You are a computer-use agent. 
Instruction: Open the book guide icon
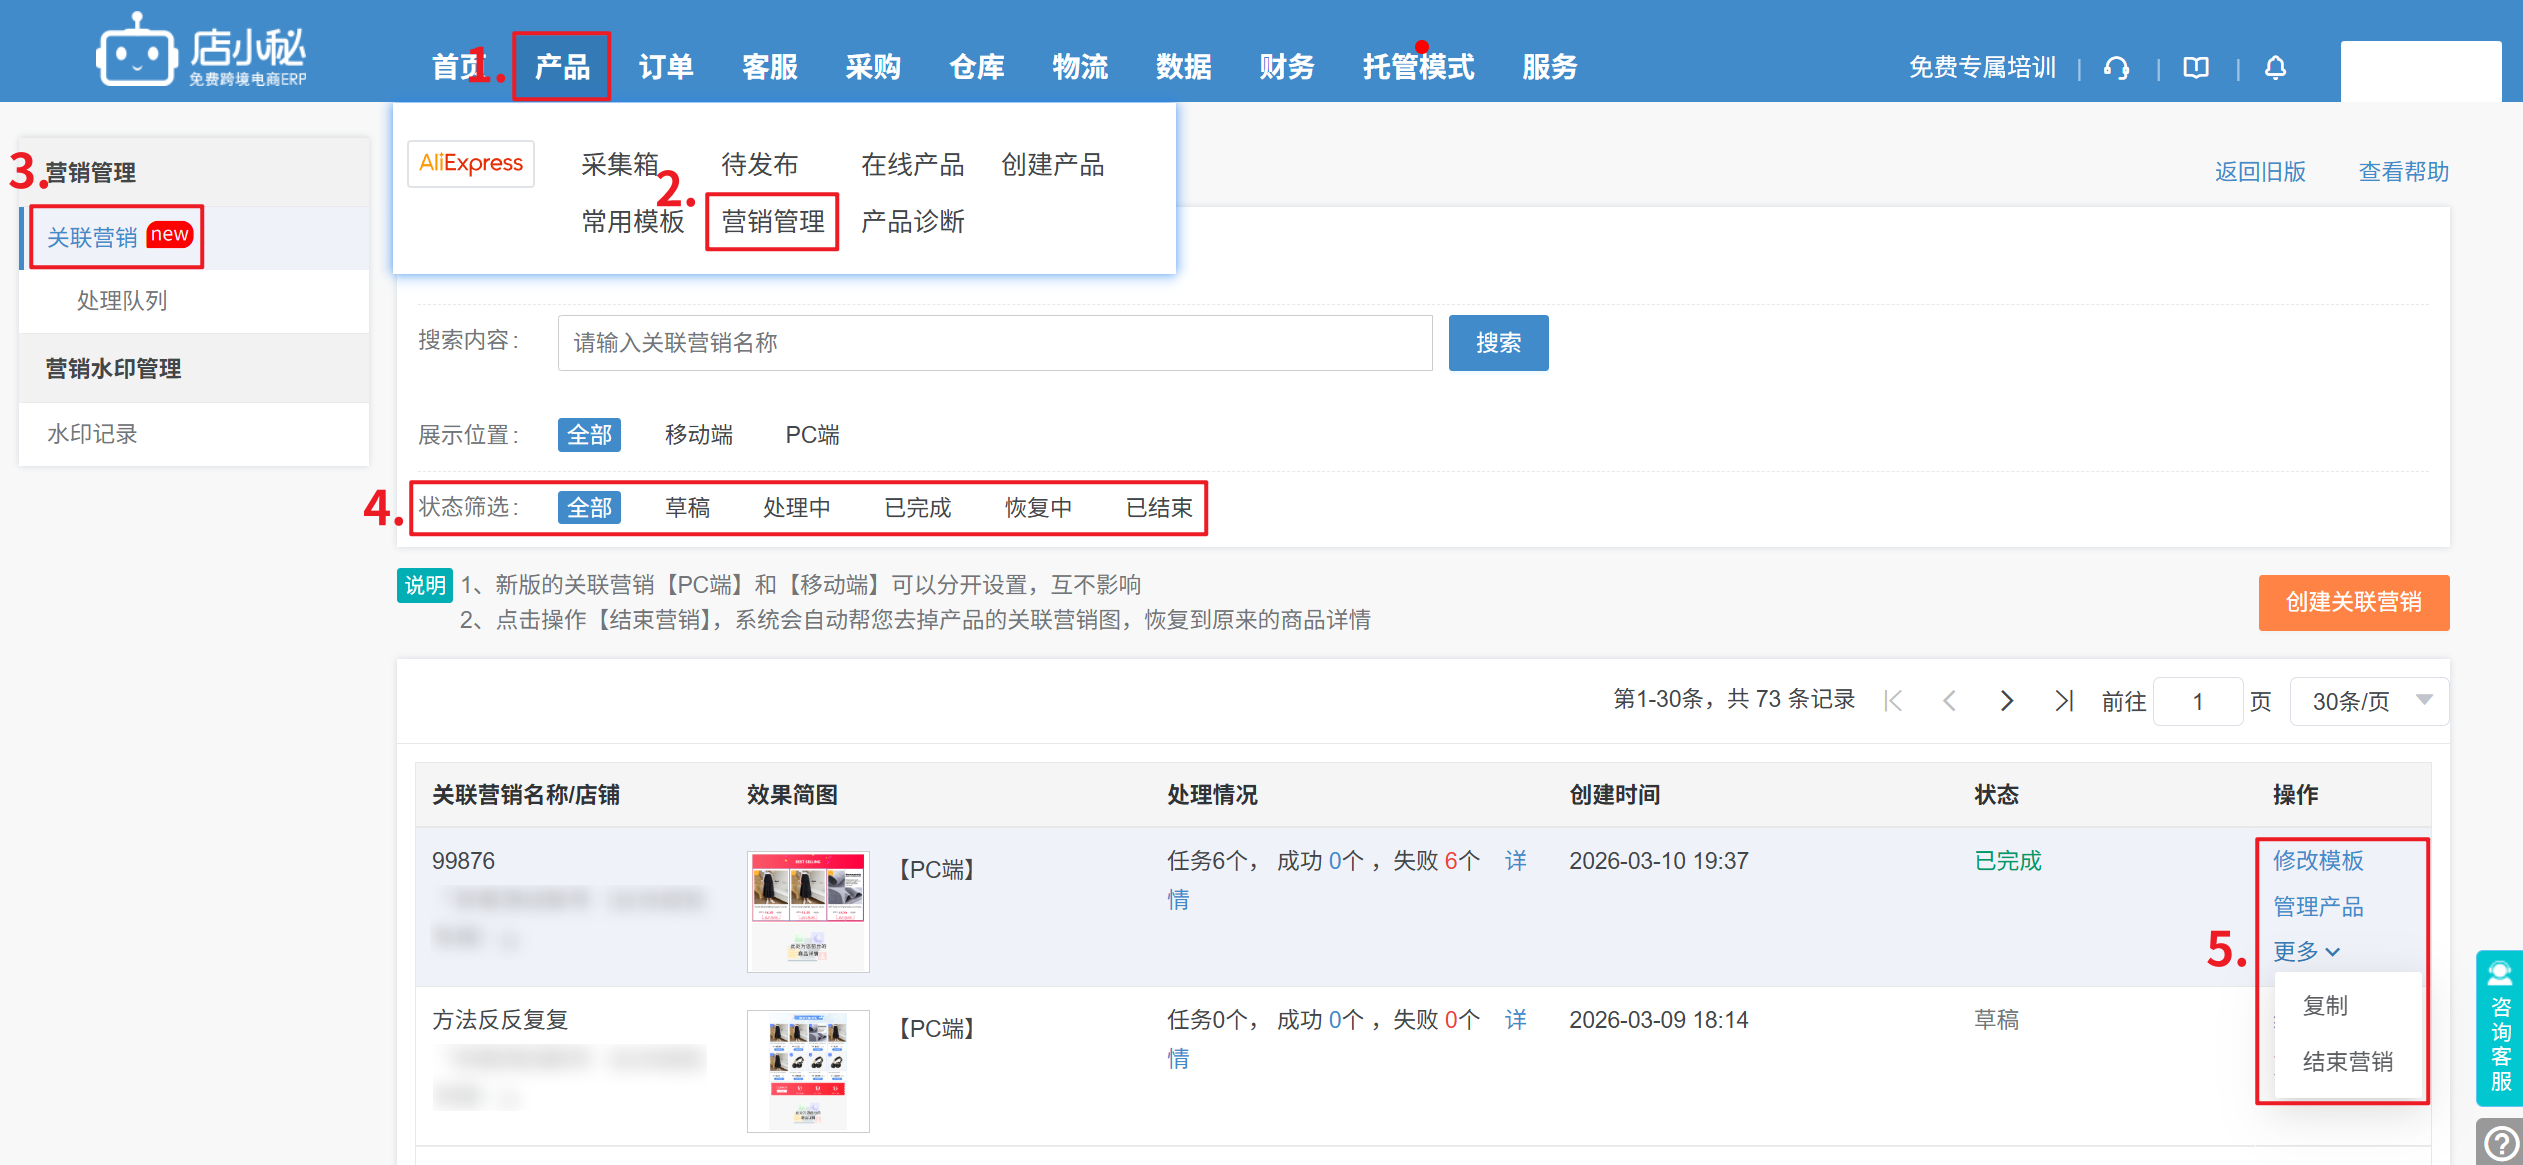point(2196,68)
